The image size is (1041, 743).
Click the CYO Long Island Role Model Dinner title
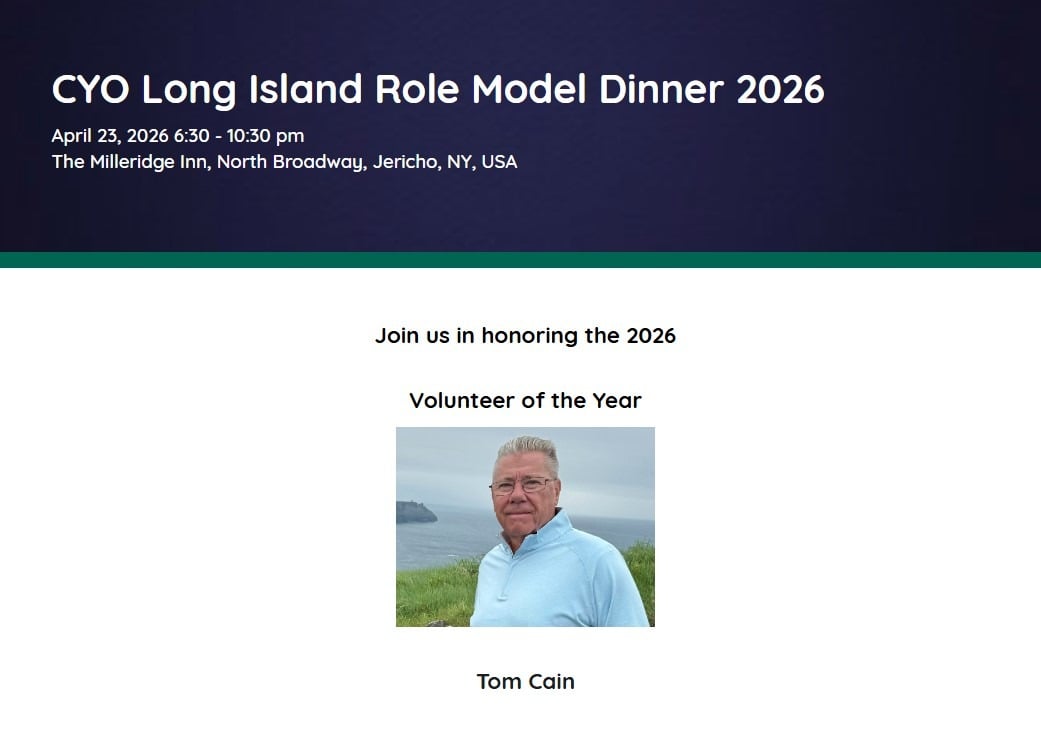point(437,90)
